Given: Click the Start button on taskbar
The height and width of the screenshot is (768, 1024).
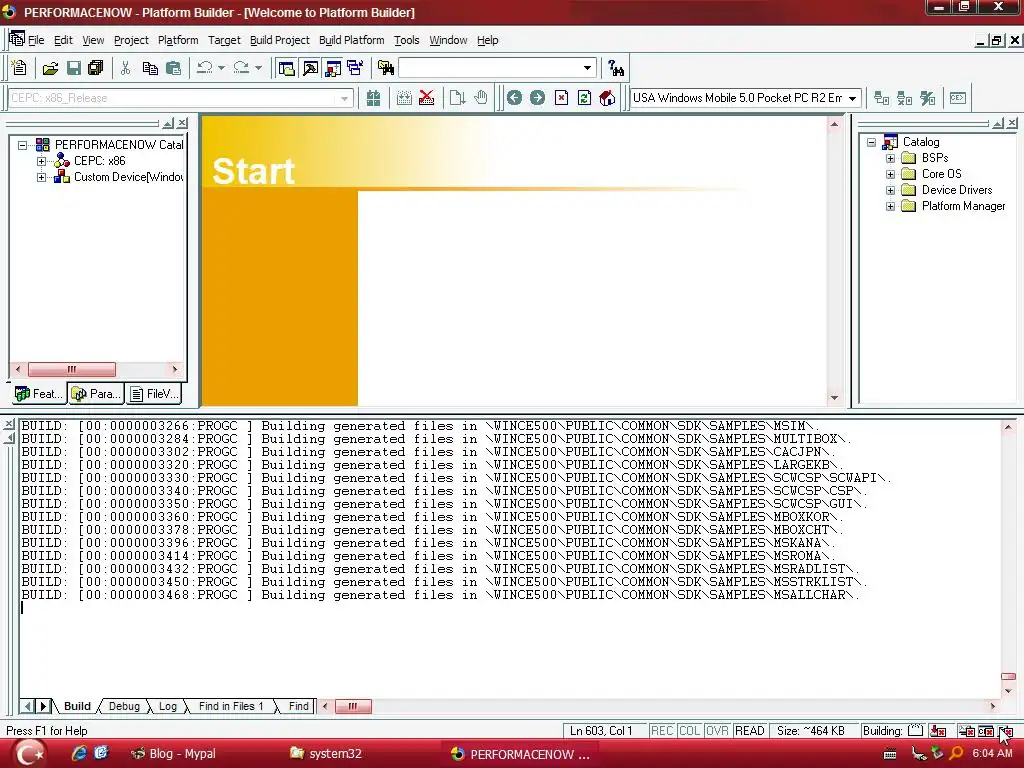Looking at the screenshot, I should pyautogui.click(x=29, y=754).
